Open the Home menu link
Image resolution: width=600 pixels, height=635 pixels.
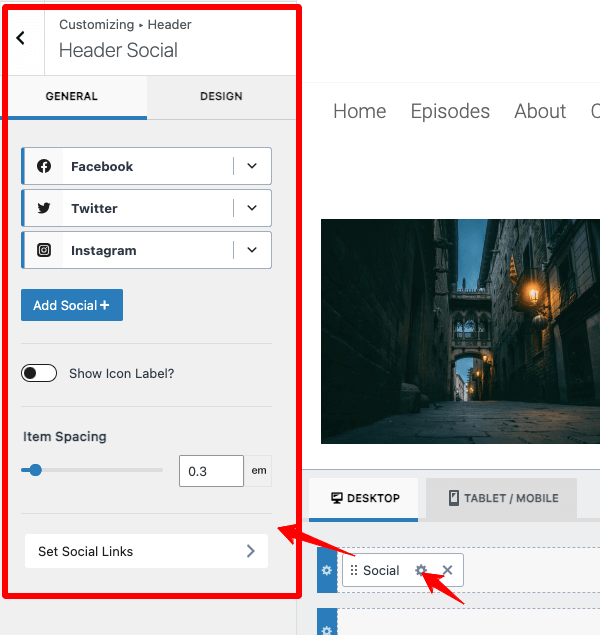[x=360, y=111]
